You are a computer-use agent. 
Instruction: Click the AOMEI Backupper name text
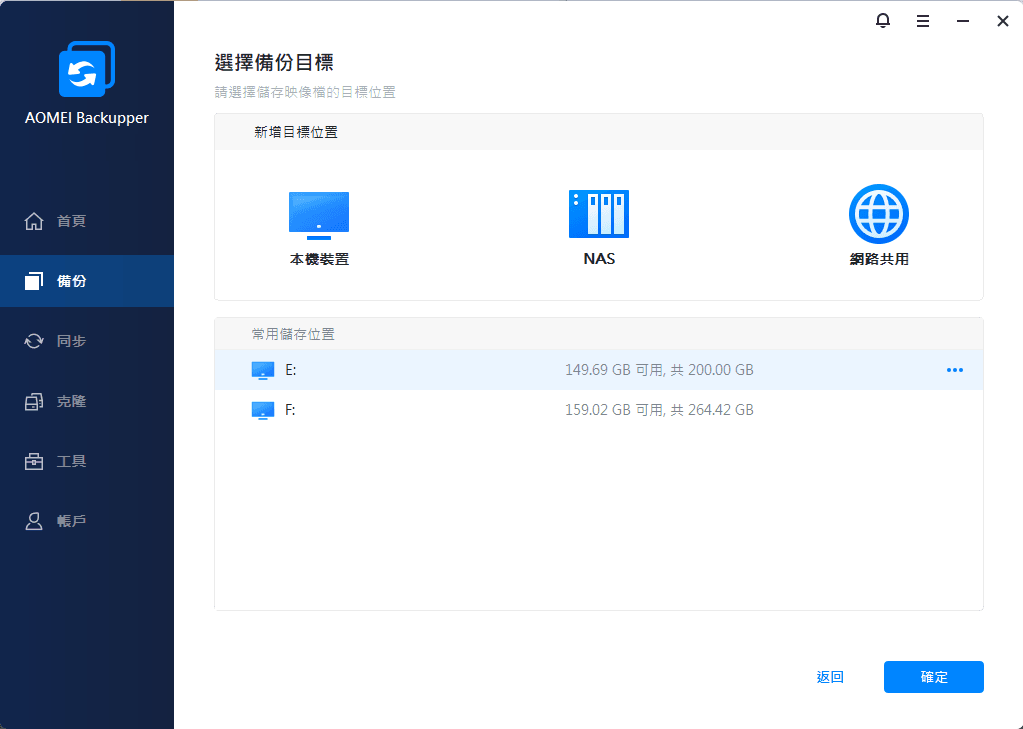coord(87,118)
